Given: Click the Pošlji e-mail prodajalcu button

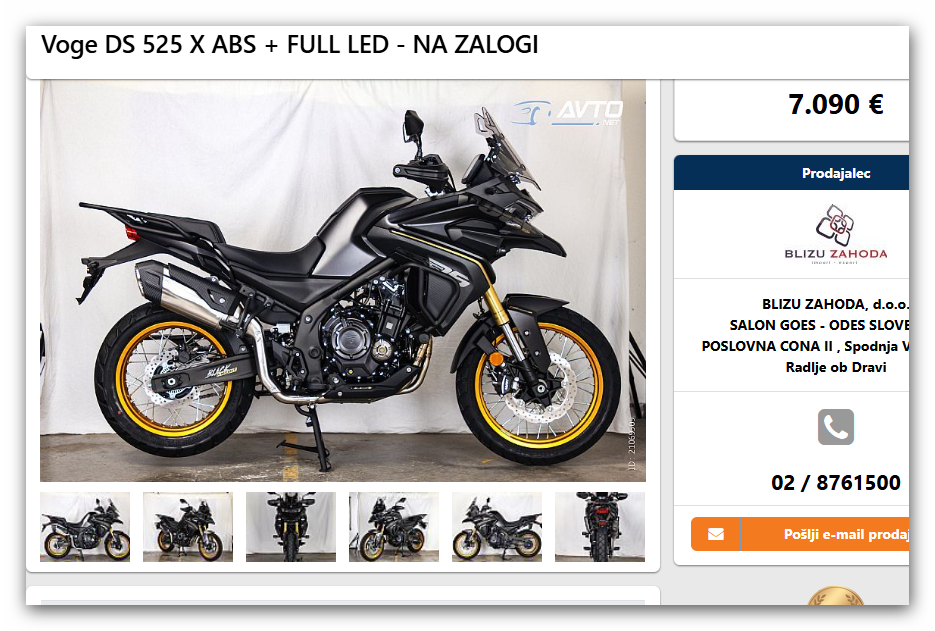Looking at the screenshot, I should [x=800, y=534].
